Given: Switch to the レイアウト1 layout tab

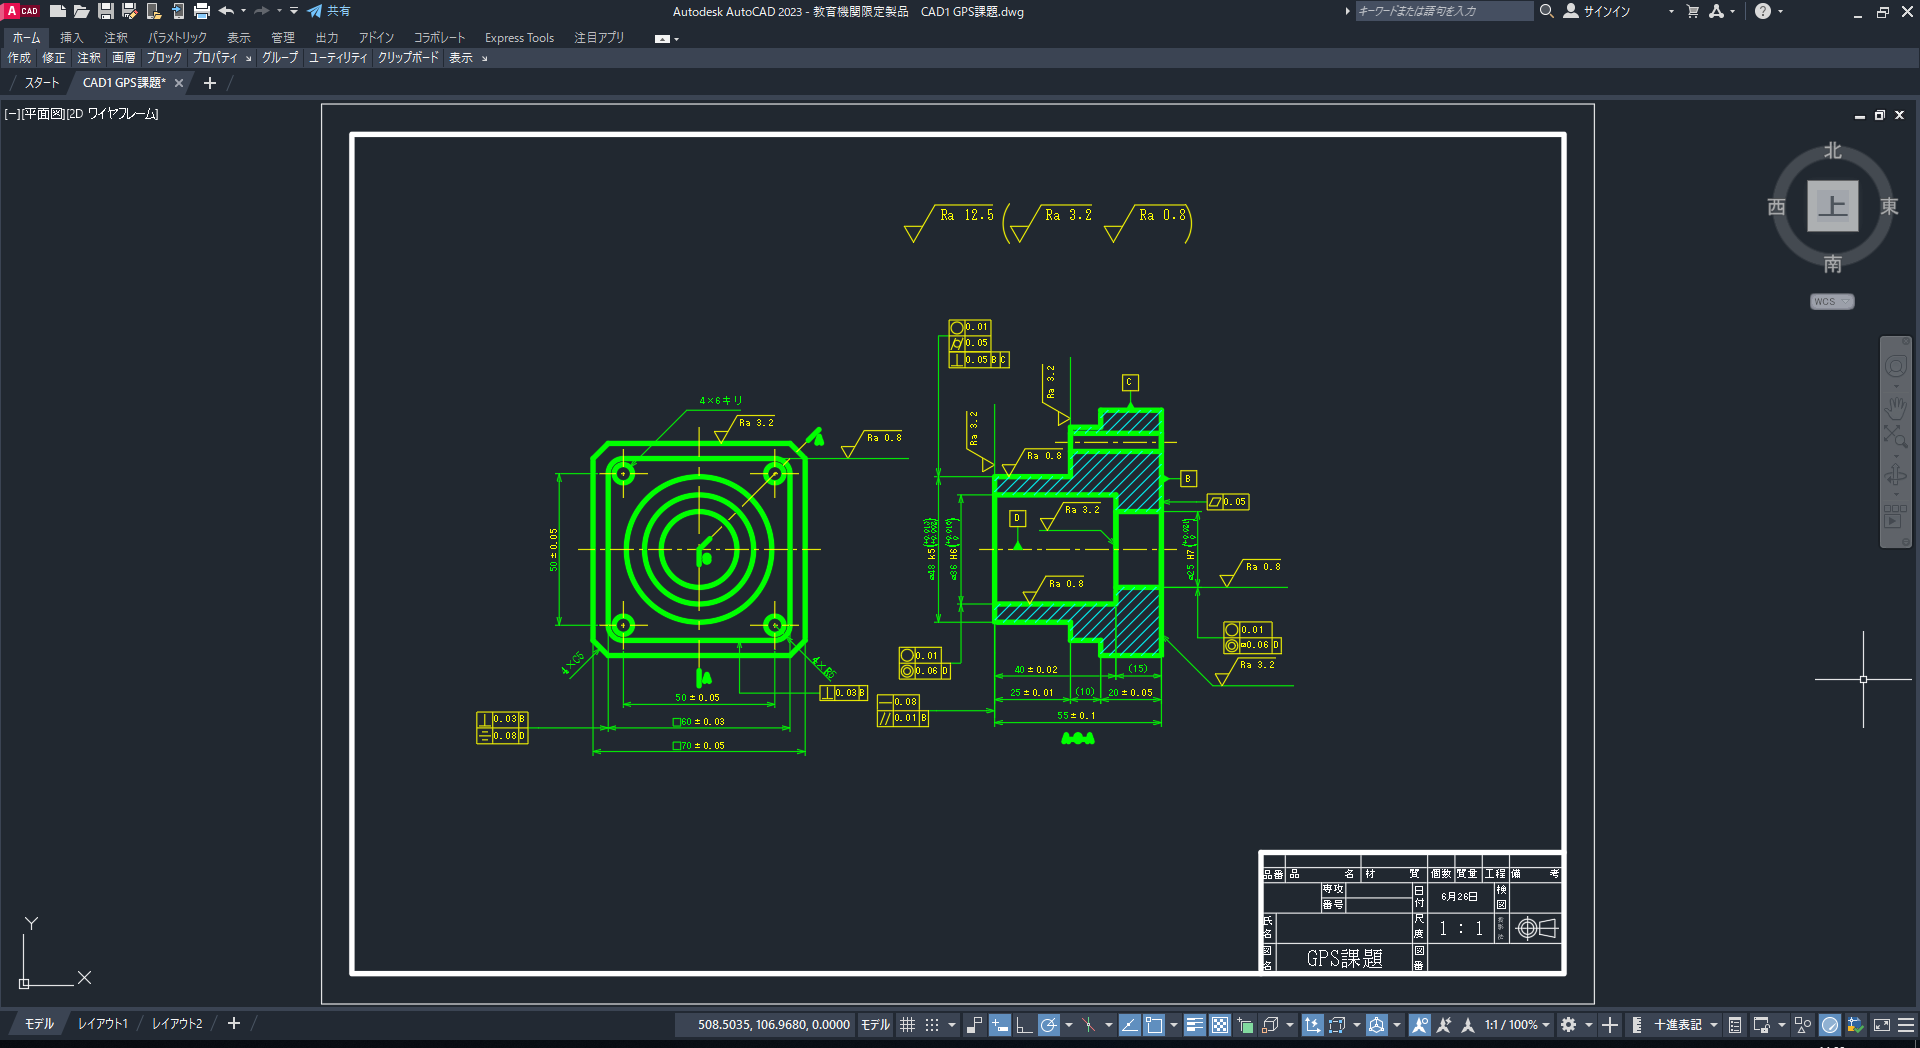Looking at the screenshot, I should 103,1023.
